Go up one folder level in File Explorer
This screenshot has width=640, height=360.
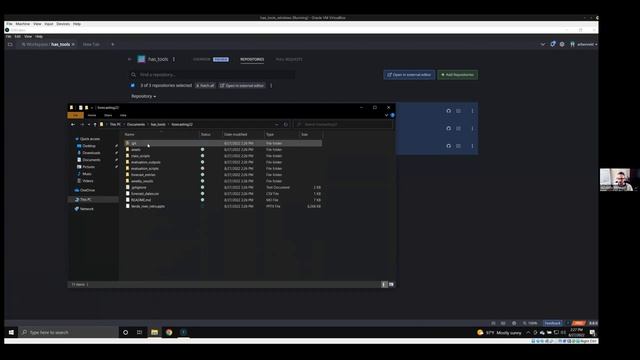tap(95, 124)
